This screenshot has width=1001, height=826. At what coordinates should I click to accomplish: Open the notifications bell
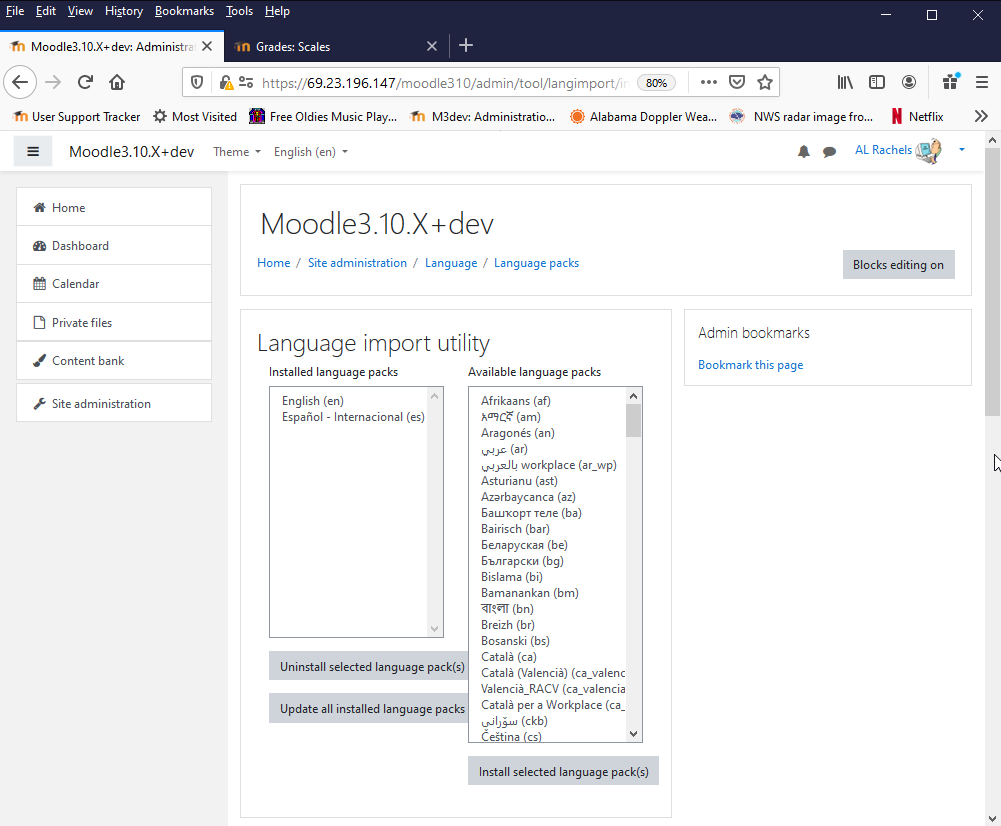[x=804, y=151]
